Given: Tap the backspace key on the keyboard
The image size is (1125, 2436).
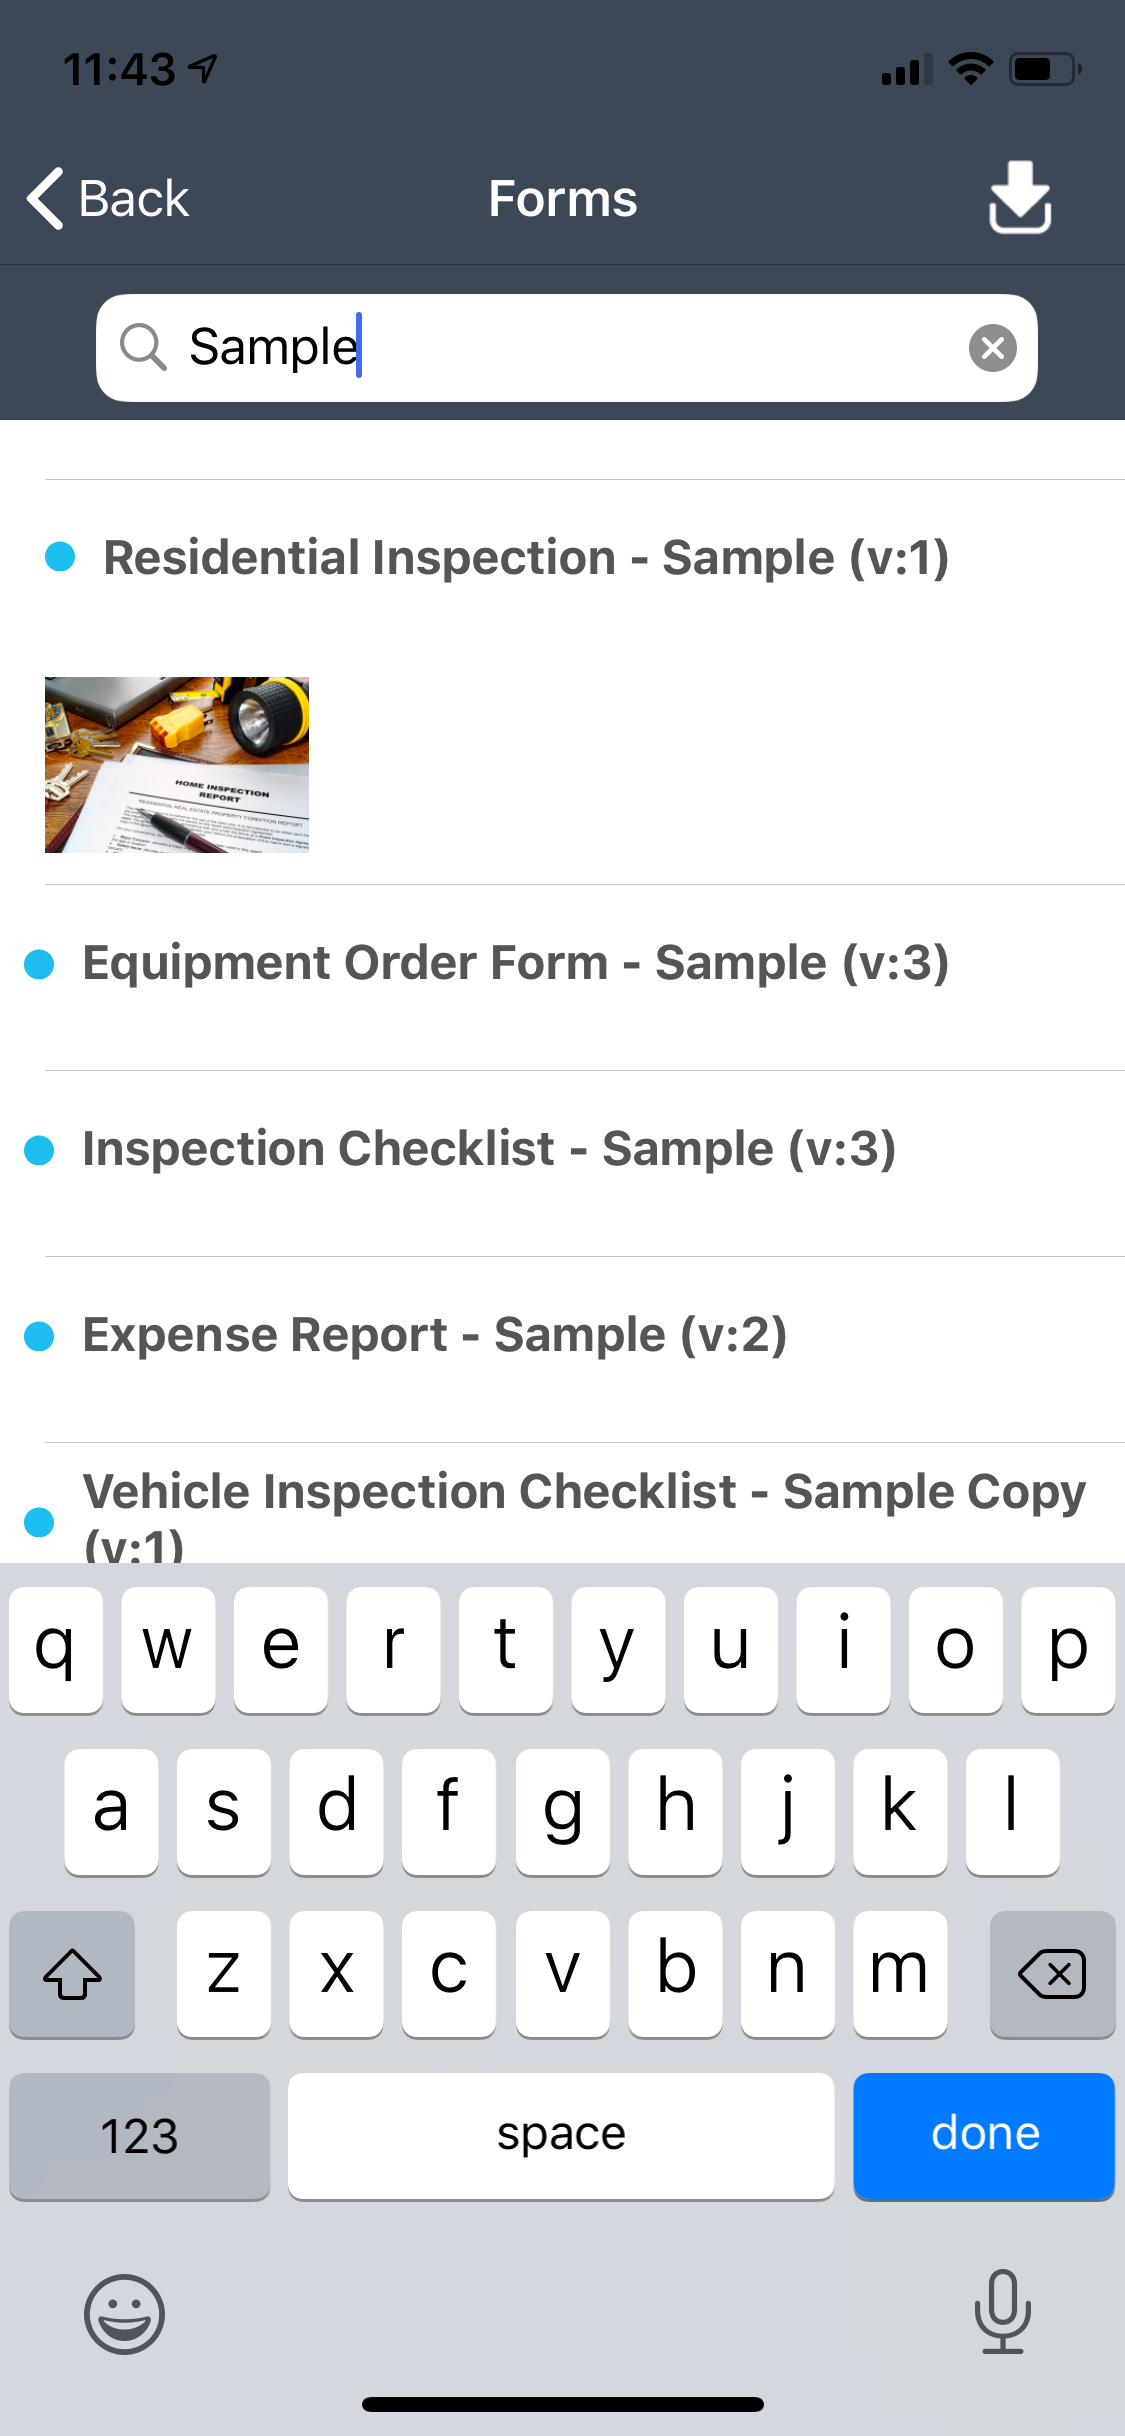Looking at the screenshot, I should 1052,1974.
